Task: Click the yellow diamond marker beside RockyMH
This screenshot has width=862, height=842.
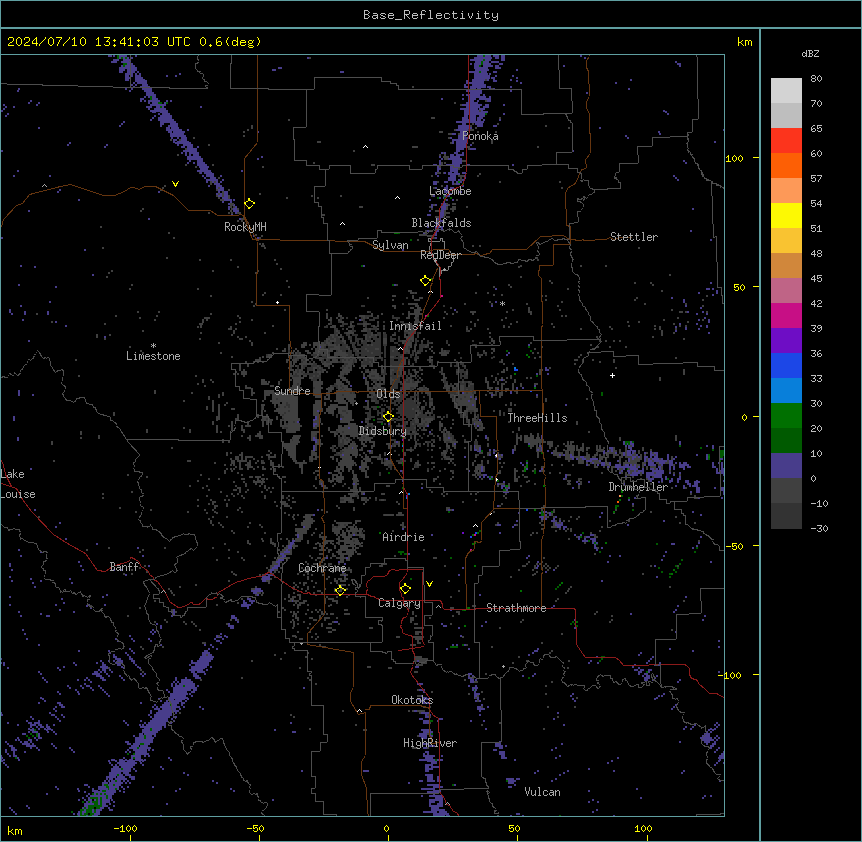Action: (x=250, y=204)
